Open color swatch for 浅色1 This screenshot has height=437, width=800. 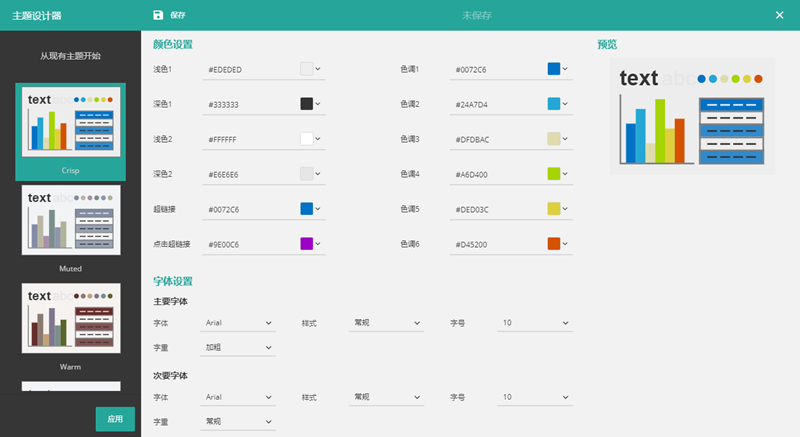307,69
